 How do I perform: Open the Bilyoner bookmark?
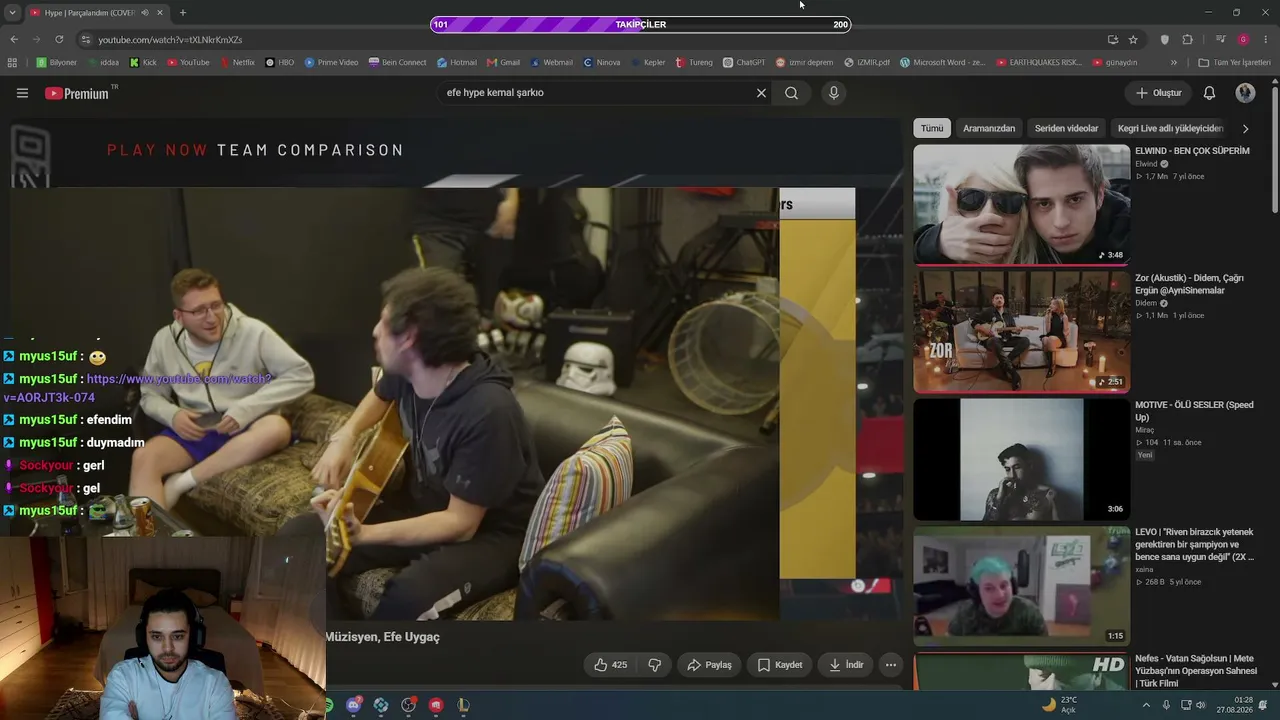point(56,63)
